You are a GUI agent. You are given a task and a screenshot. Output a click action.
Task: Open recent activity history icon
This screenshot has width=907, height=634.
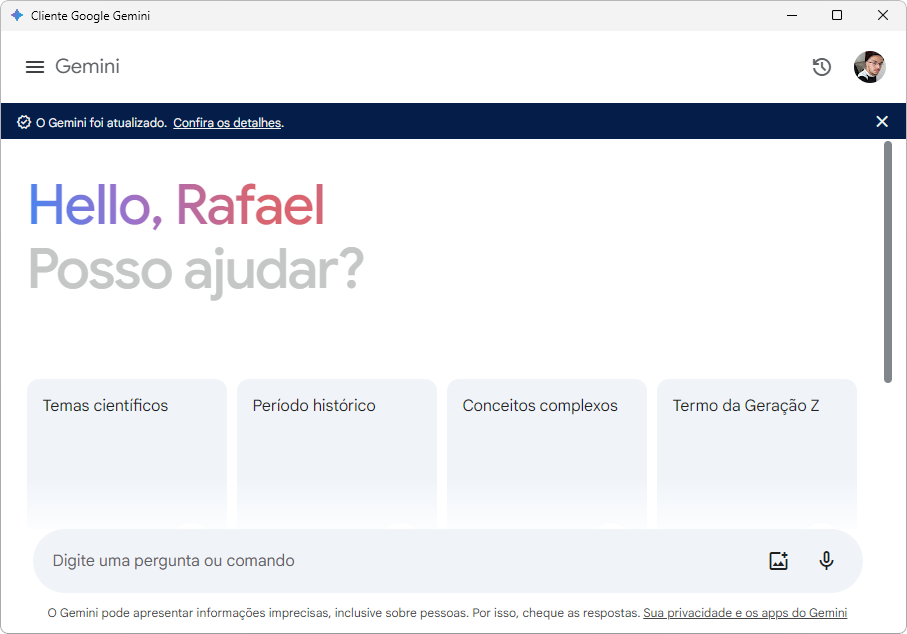(821, 67)
